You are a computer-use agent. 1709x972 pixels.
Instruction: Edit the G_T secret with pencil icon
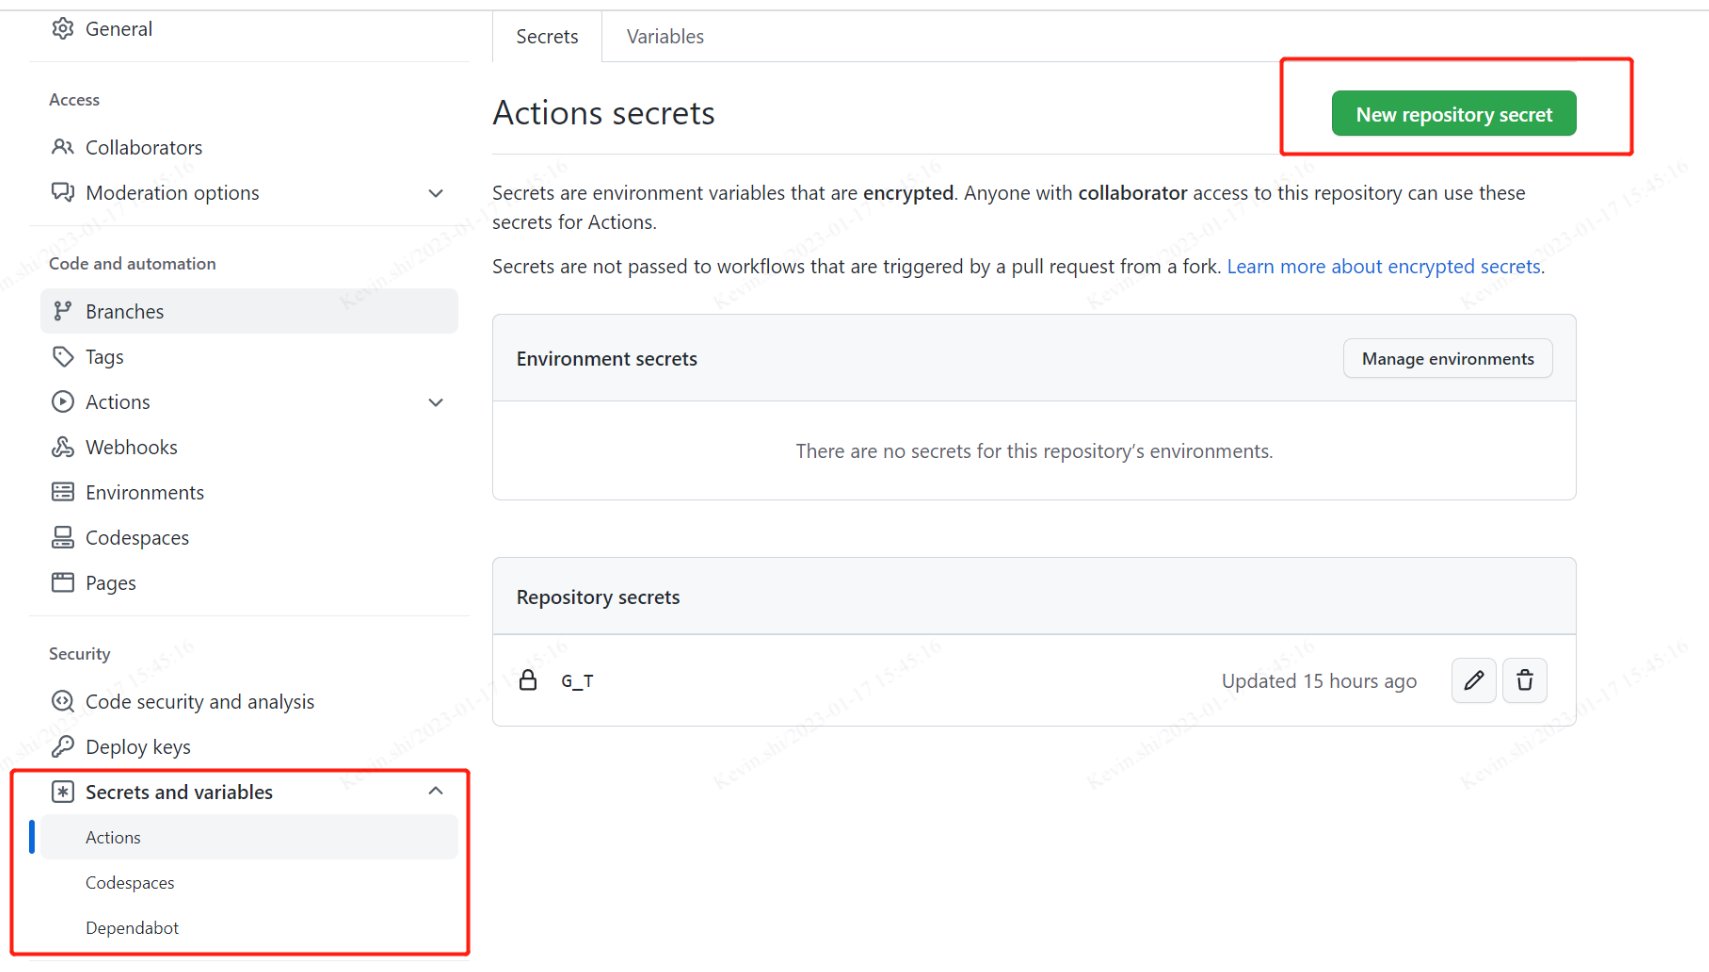(x=1473, y=680)
